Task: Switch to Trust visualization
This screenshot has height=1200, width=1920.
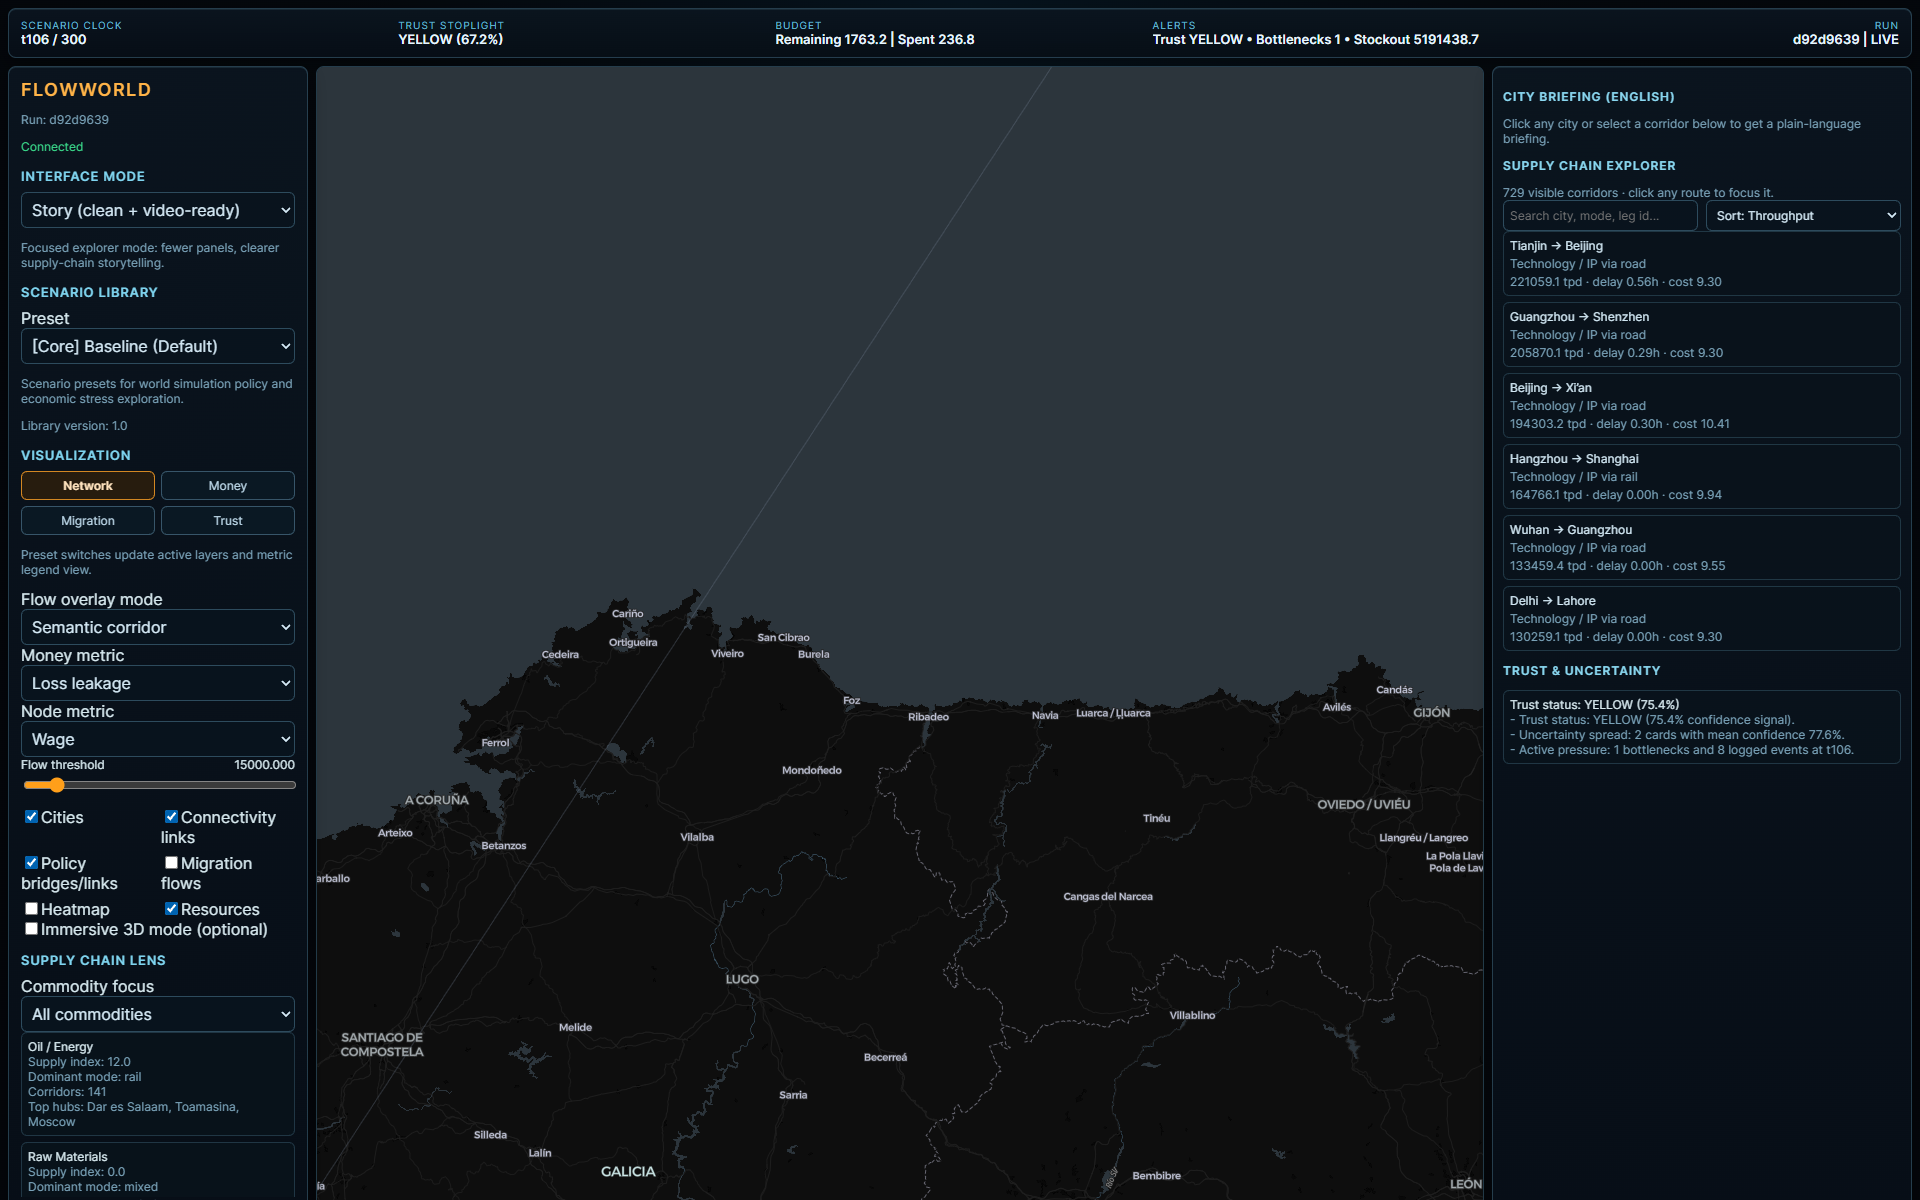Action: pyautogui.click(x=228, y=521)
